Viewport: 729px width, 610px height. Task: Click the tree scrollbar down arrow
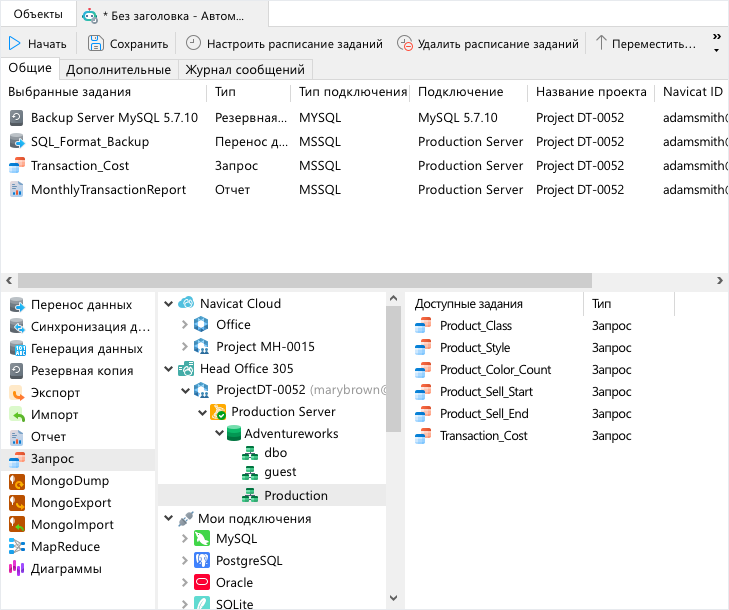[393, 597]
